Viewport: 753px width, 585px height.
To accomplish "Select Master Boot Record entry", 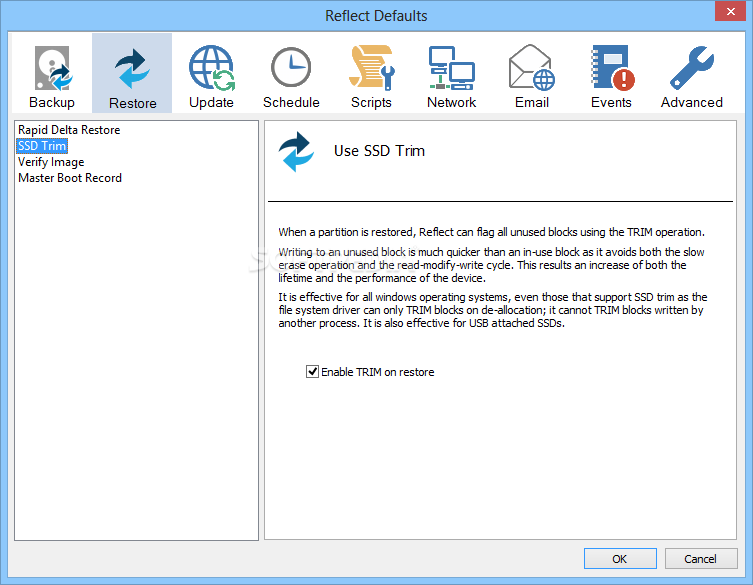I will 70,178.
